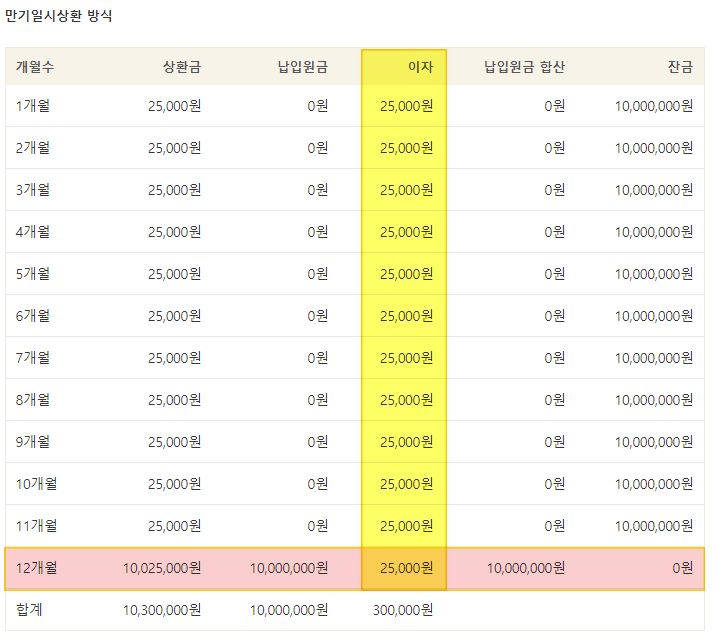Viewport: 722px width, 640px height.
Task: Click the 5개월 상환금 value 25,000원
Action: tap(175, 274)
